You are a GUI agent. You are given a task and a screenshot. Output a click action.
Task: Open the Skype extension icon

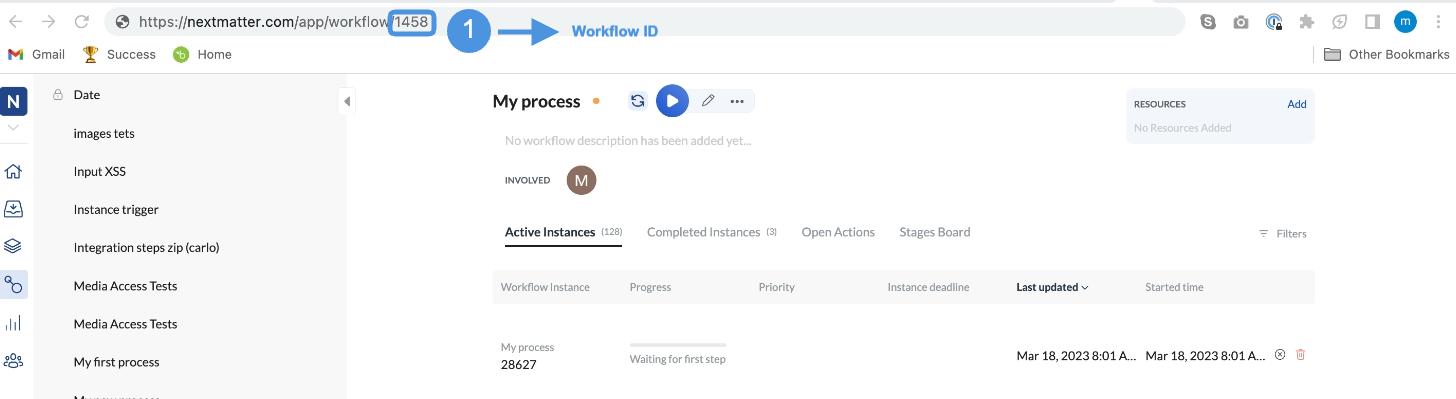tap(1209, 21)
